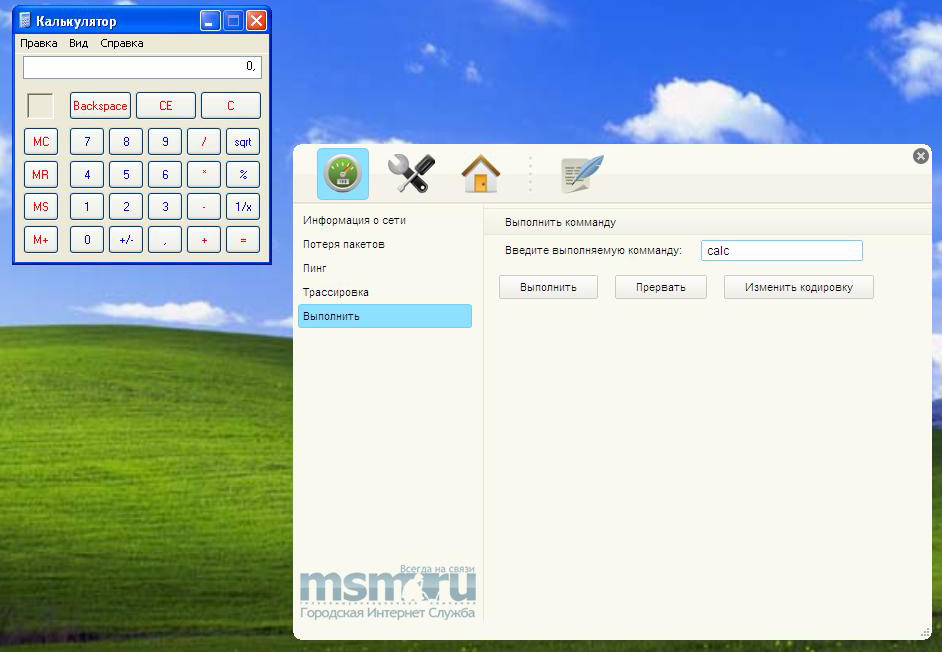
Task: Click the Изменить кодировку button
Action: click(x=799, y=287)
